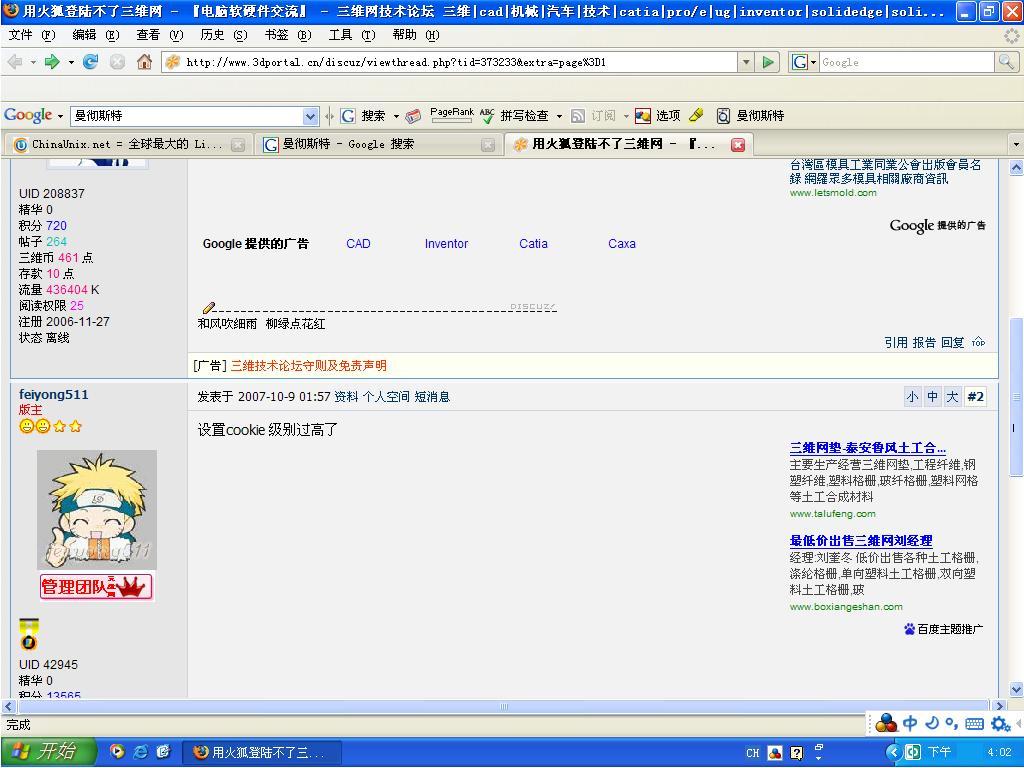
Task: Click in the address bar URL field
Action: click(x=451, y=62)
